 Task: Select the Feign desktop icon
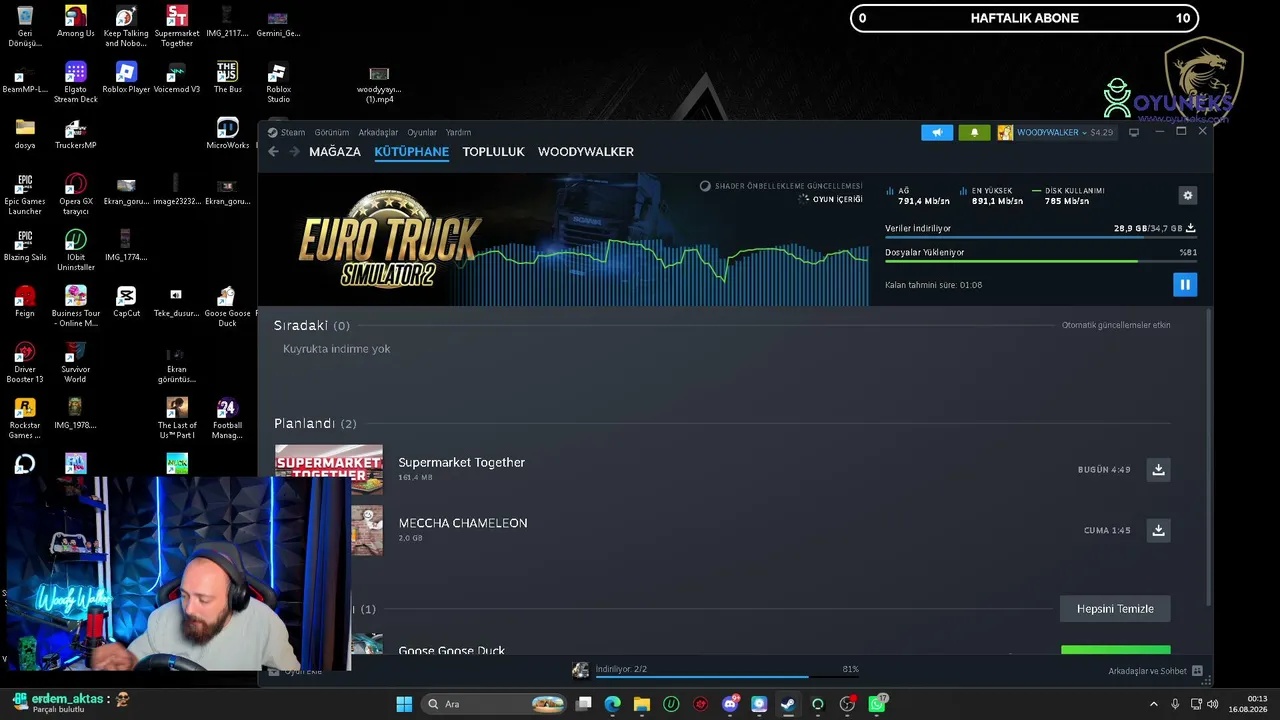point(25,302)
